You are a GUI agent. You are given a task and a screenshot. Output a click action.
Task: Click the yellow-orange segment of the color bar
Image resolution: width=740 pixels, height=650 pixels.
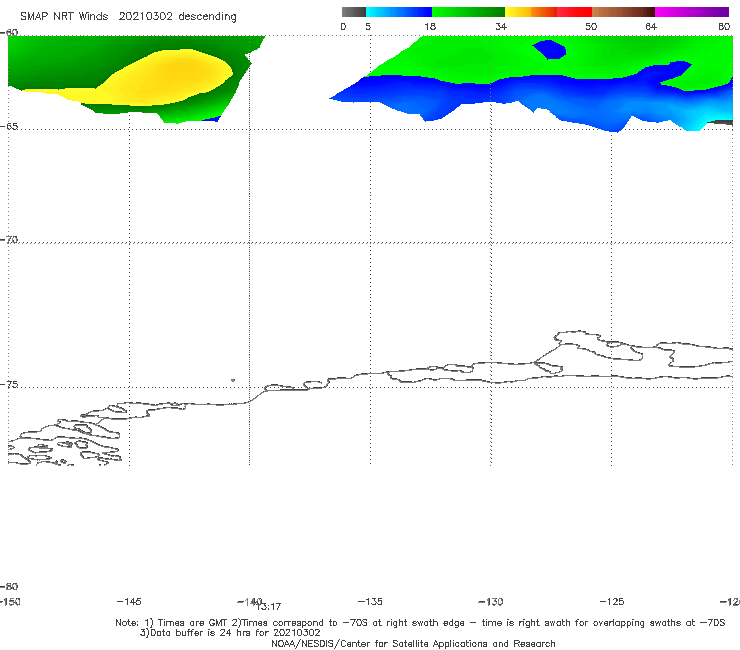531,12
